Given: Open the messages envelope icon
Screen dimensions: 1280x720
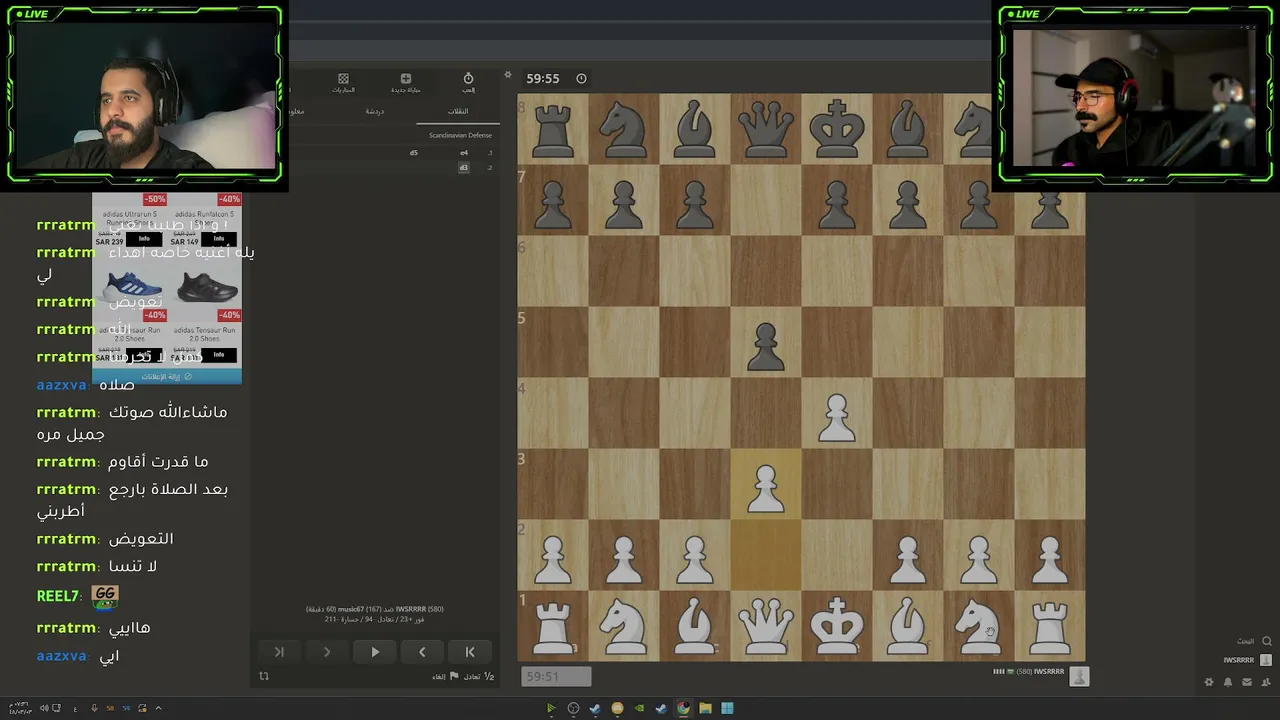Looking at the screenshot, I should [1246, 682].
